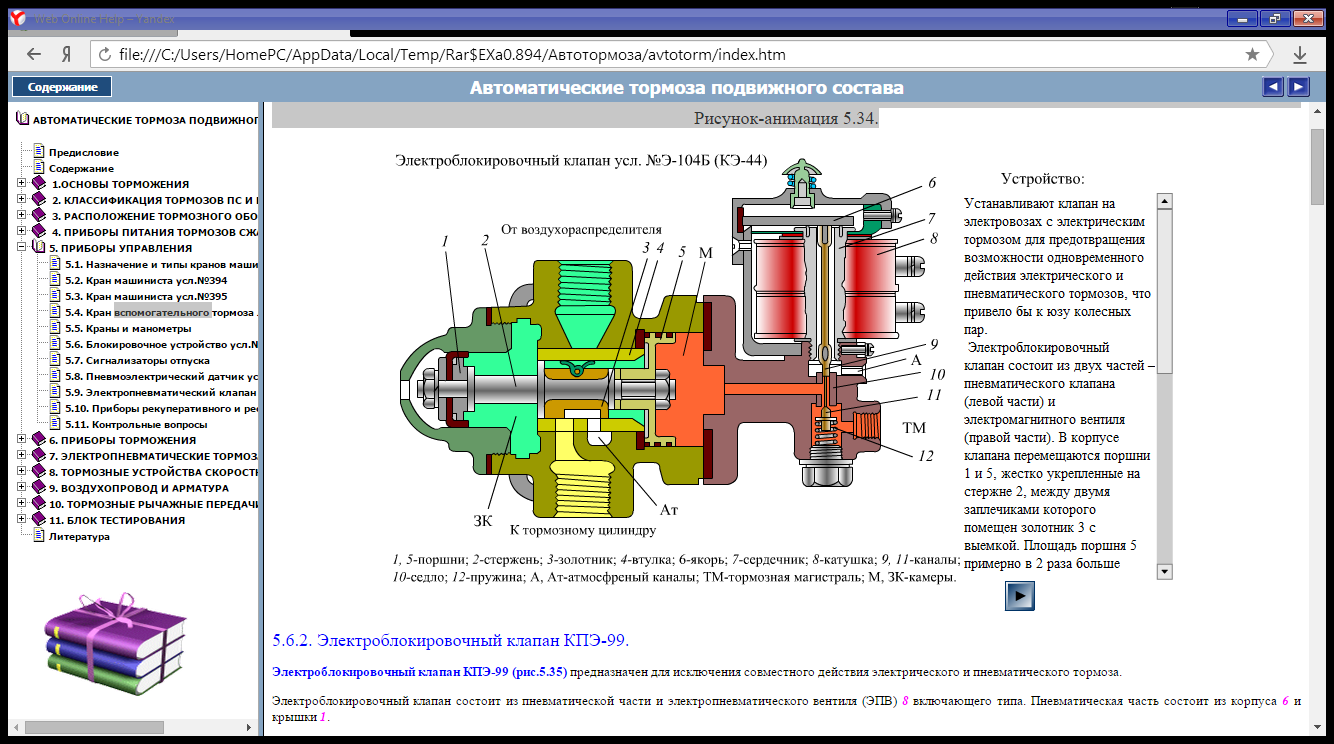Click main page vertical scrollbar thumb
Screen dimensions: 1334x744
point(1317,165)
